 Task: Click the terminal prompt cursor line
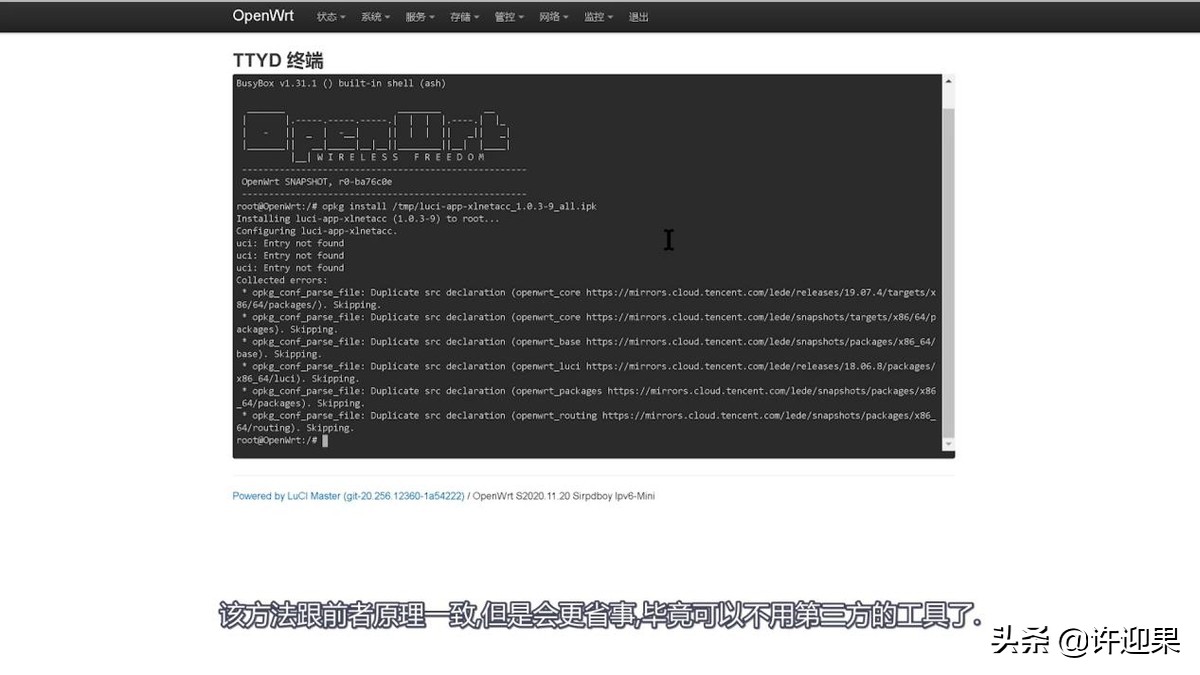[282, 440]
